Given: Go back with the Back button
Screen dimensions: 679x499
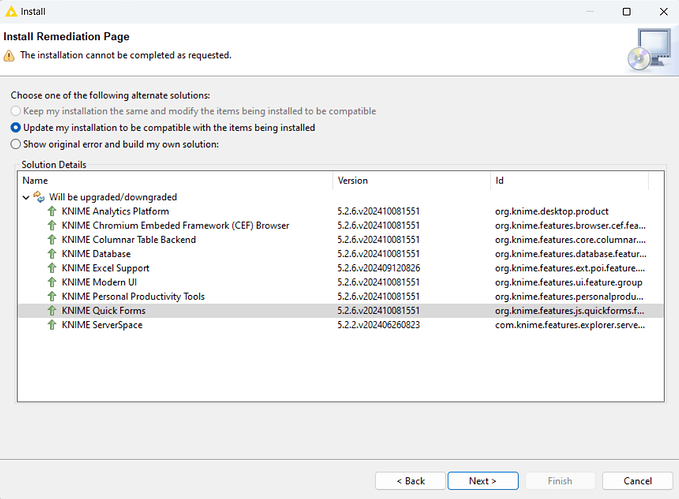Looking at the screenshot, I should click(x=410, y=481).
